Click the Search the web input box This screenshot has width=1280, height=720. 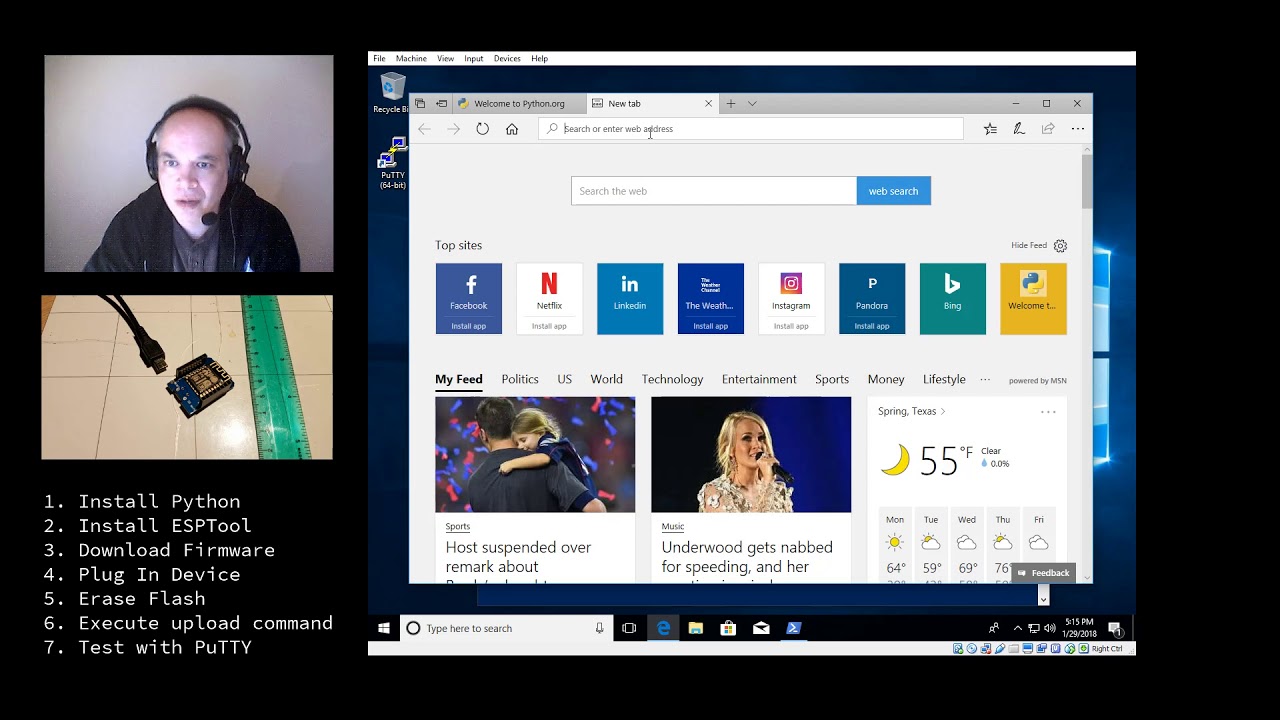[x=714, y=191]
